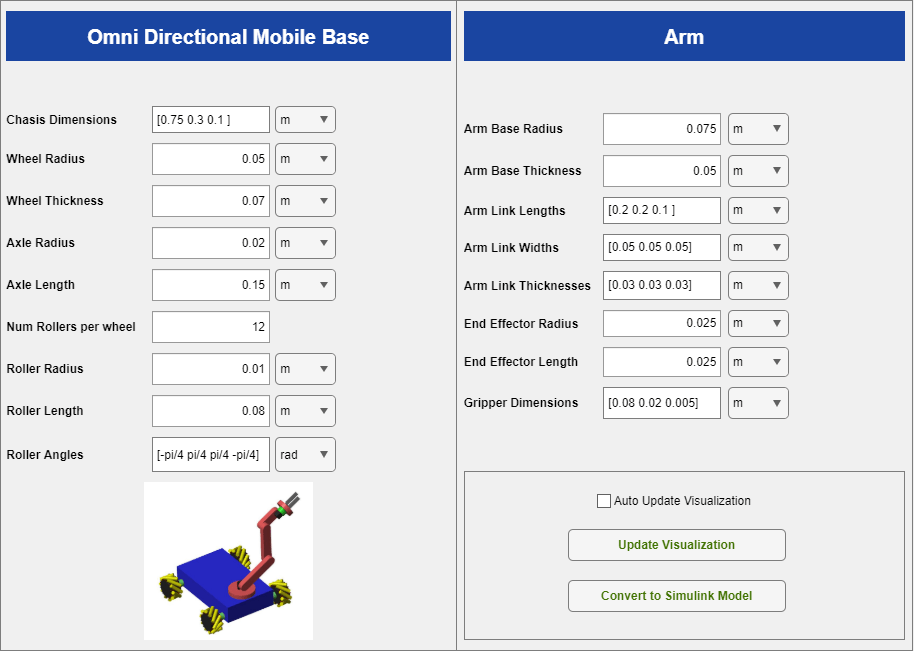Click the Wheel Thickness input field
The width and height of the screenshot is (914, 651).
coord(211,200)
